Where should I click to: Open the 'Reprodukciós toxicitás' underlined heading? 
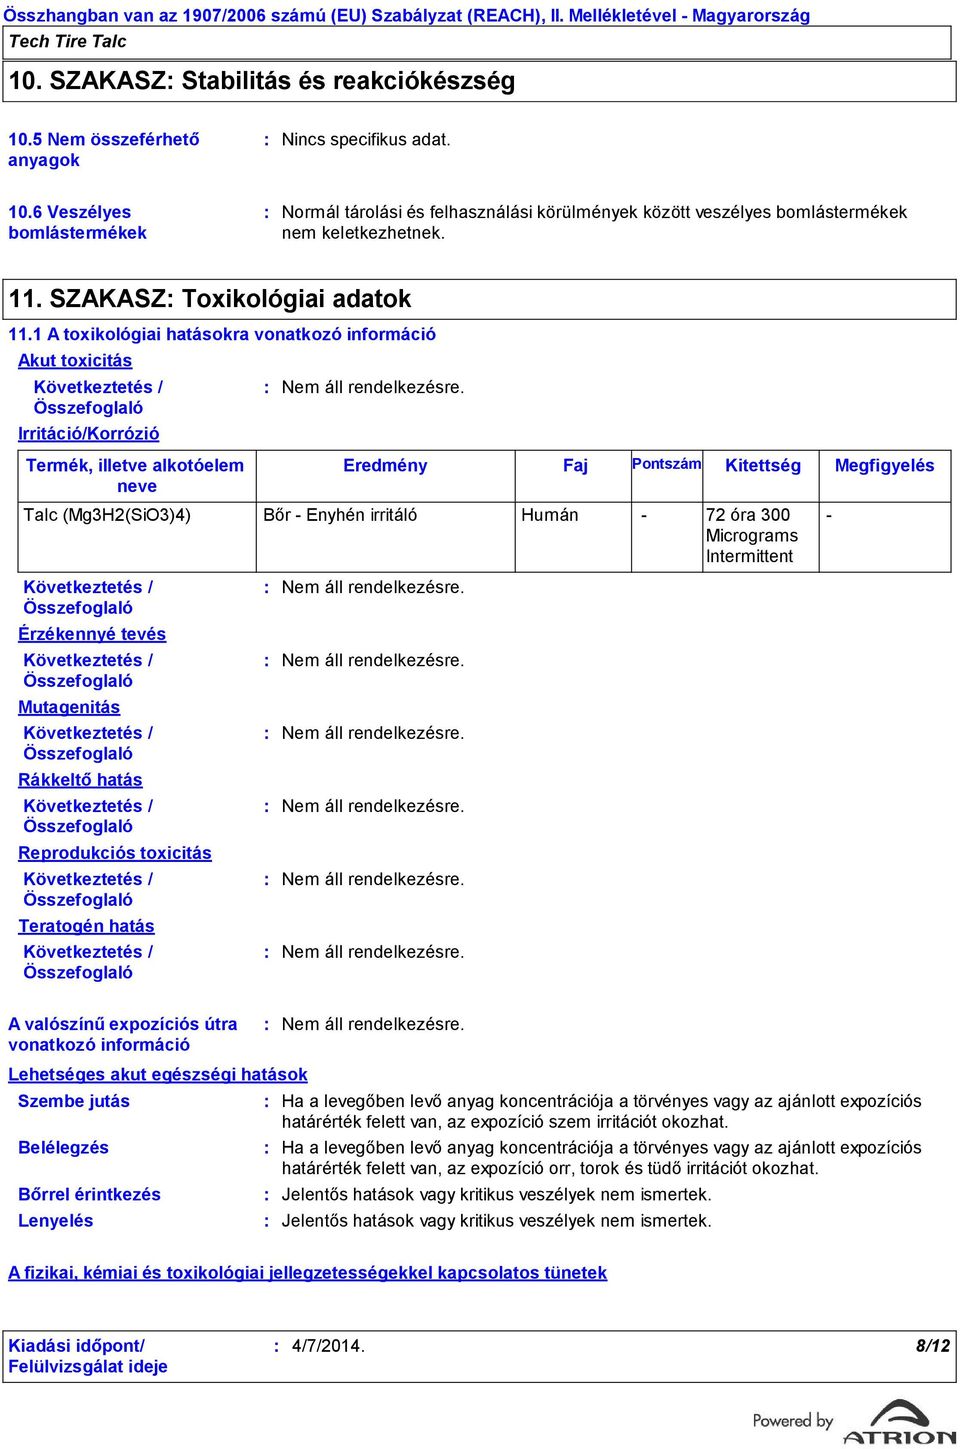[115, 852]
